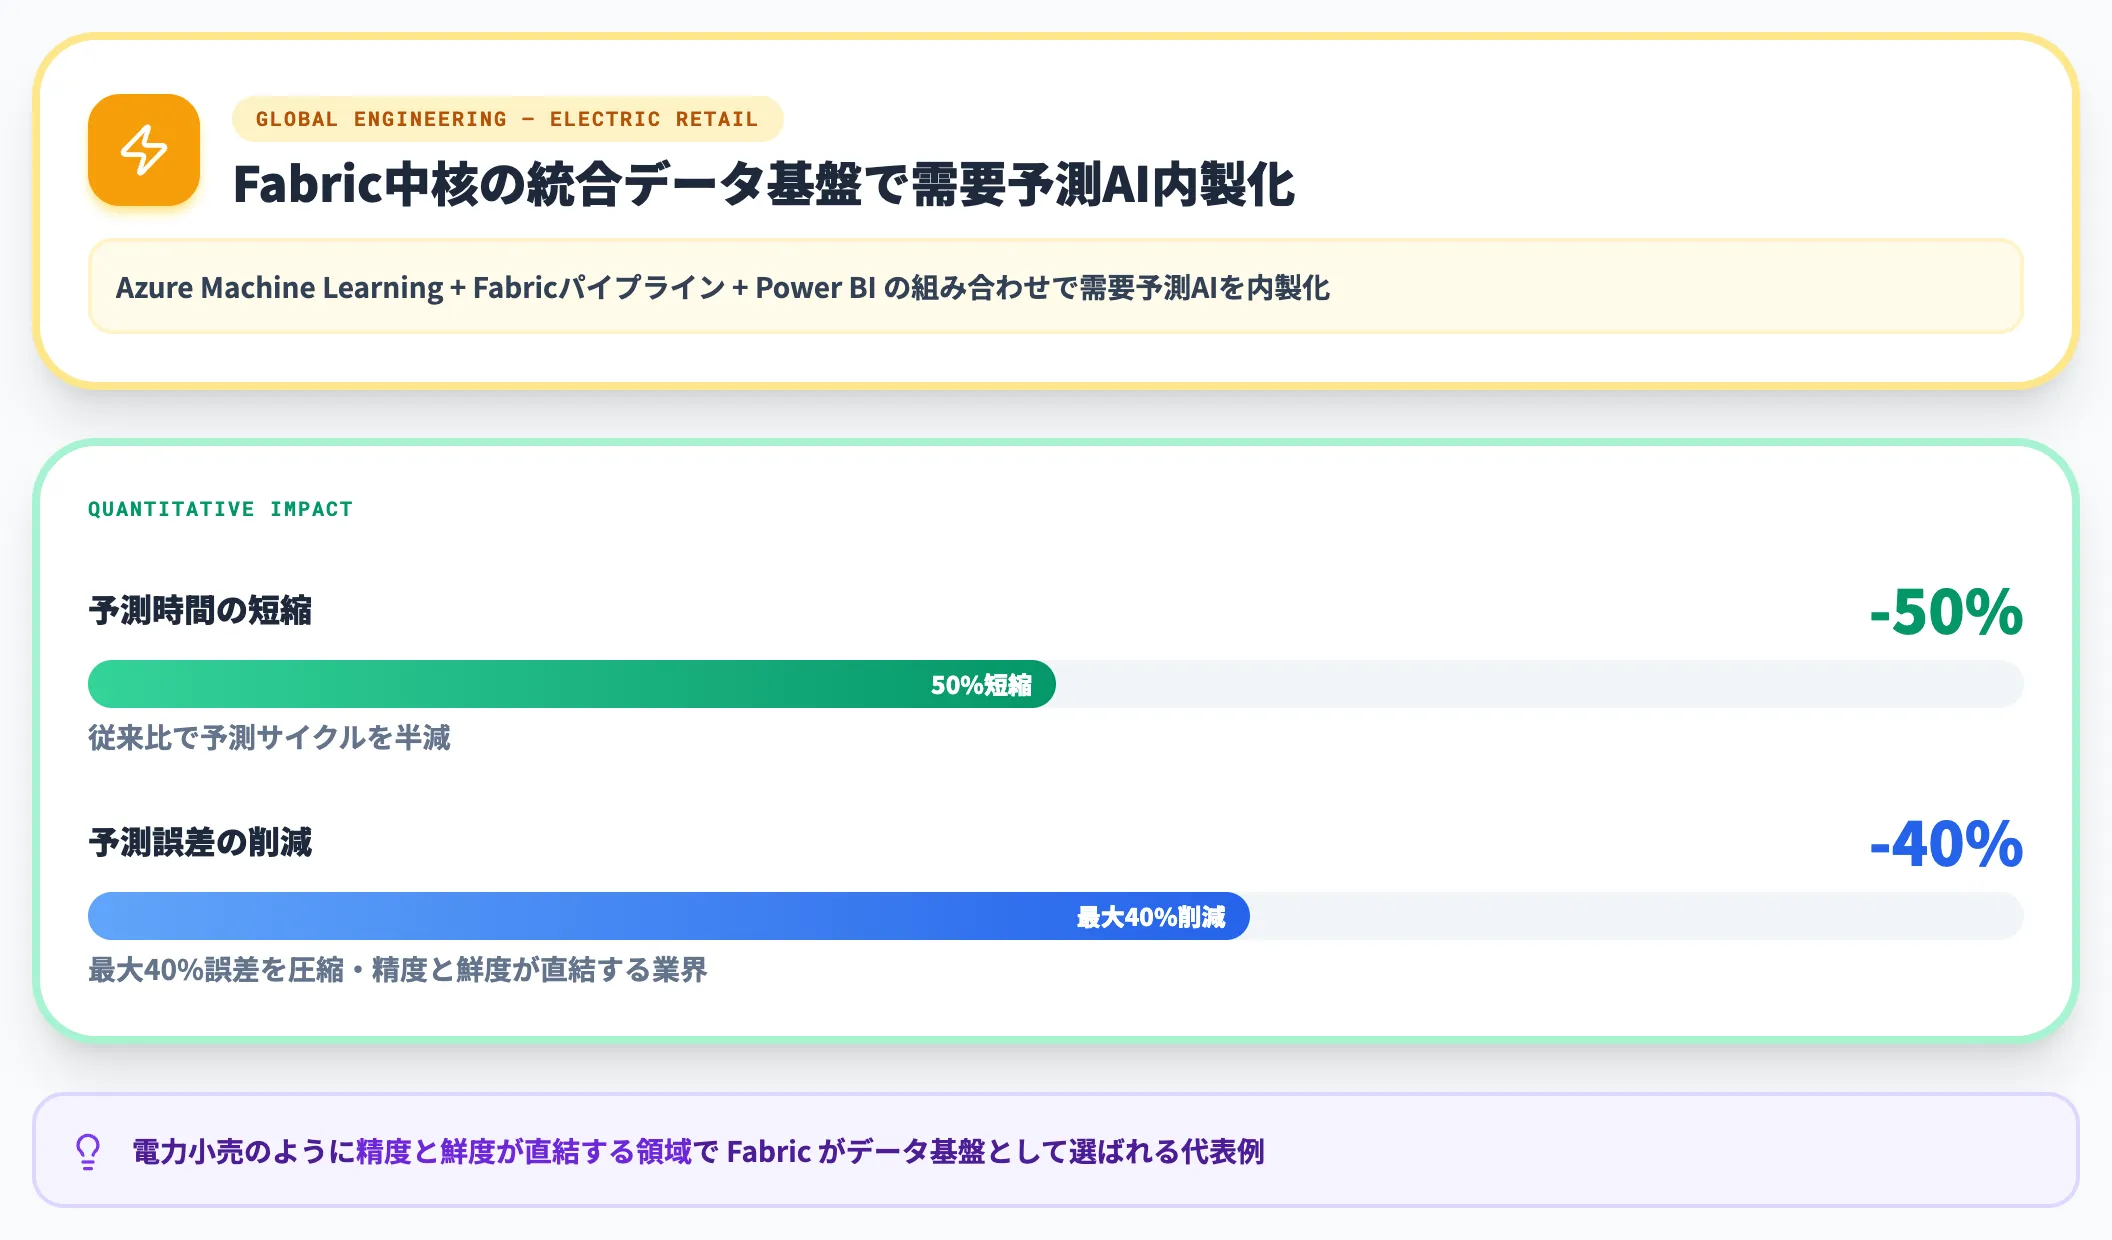Click the green -50% value
The height and width of the screenshot is (1240, 2112).
click(1946, 611)
